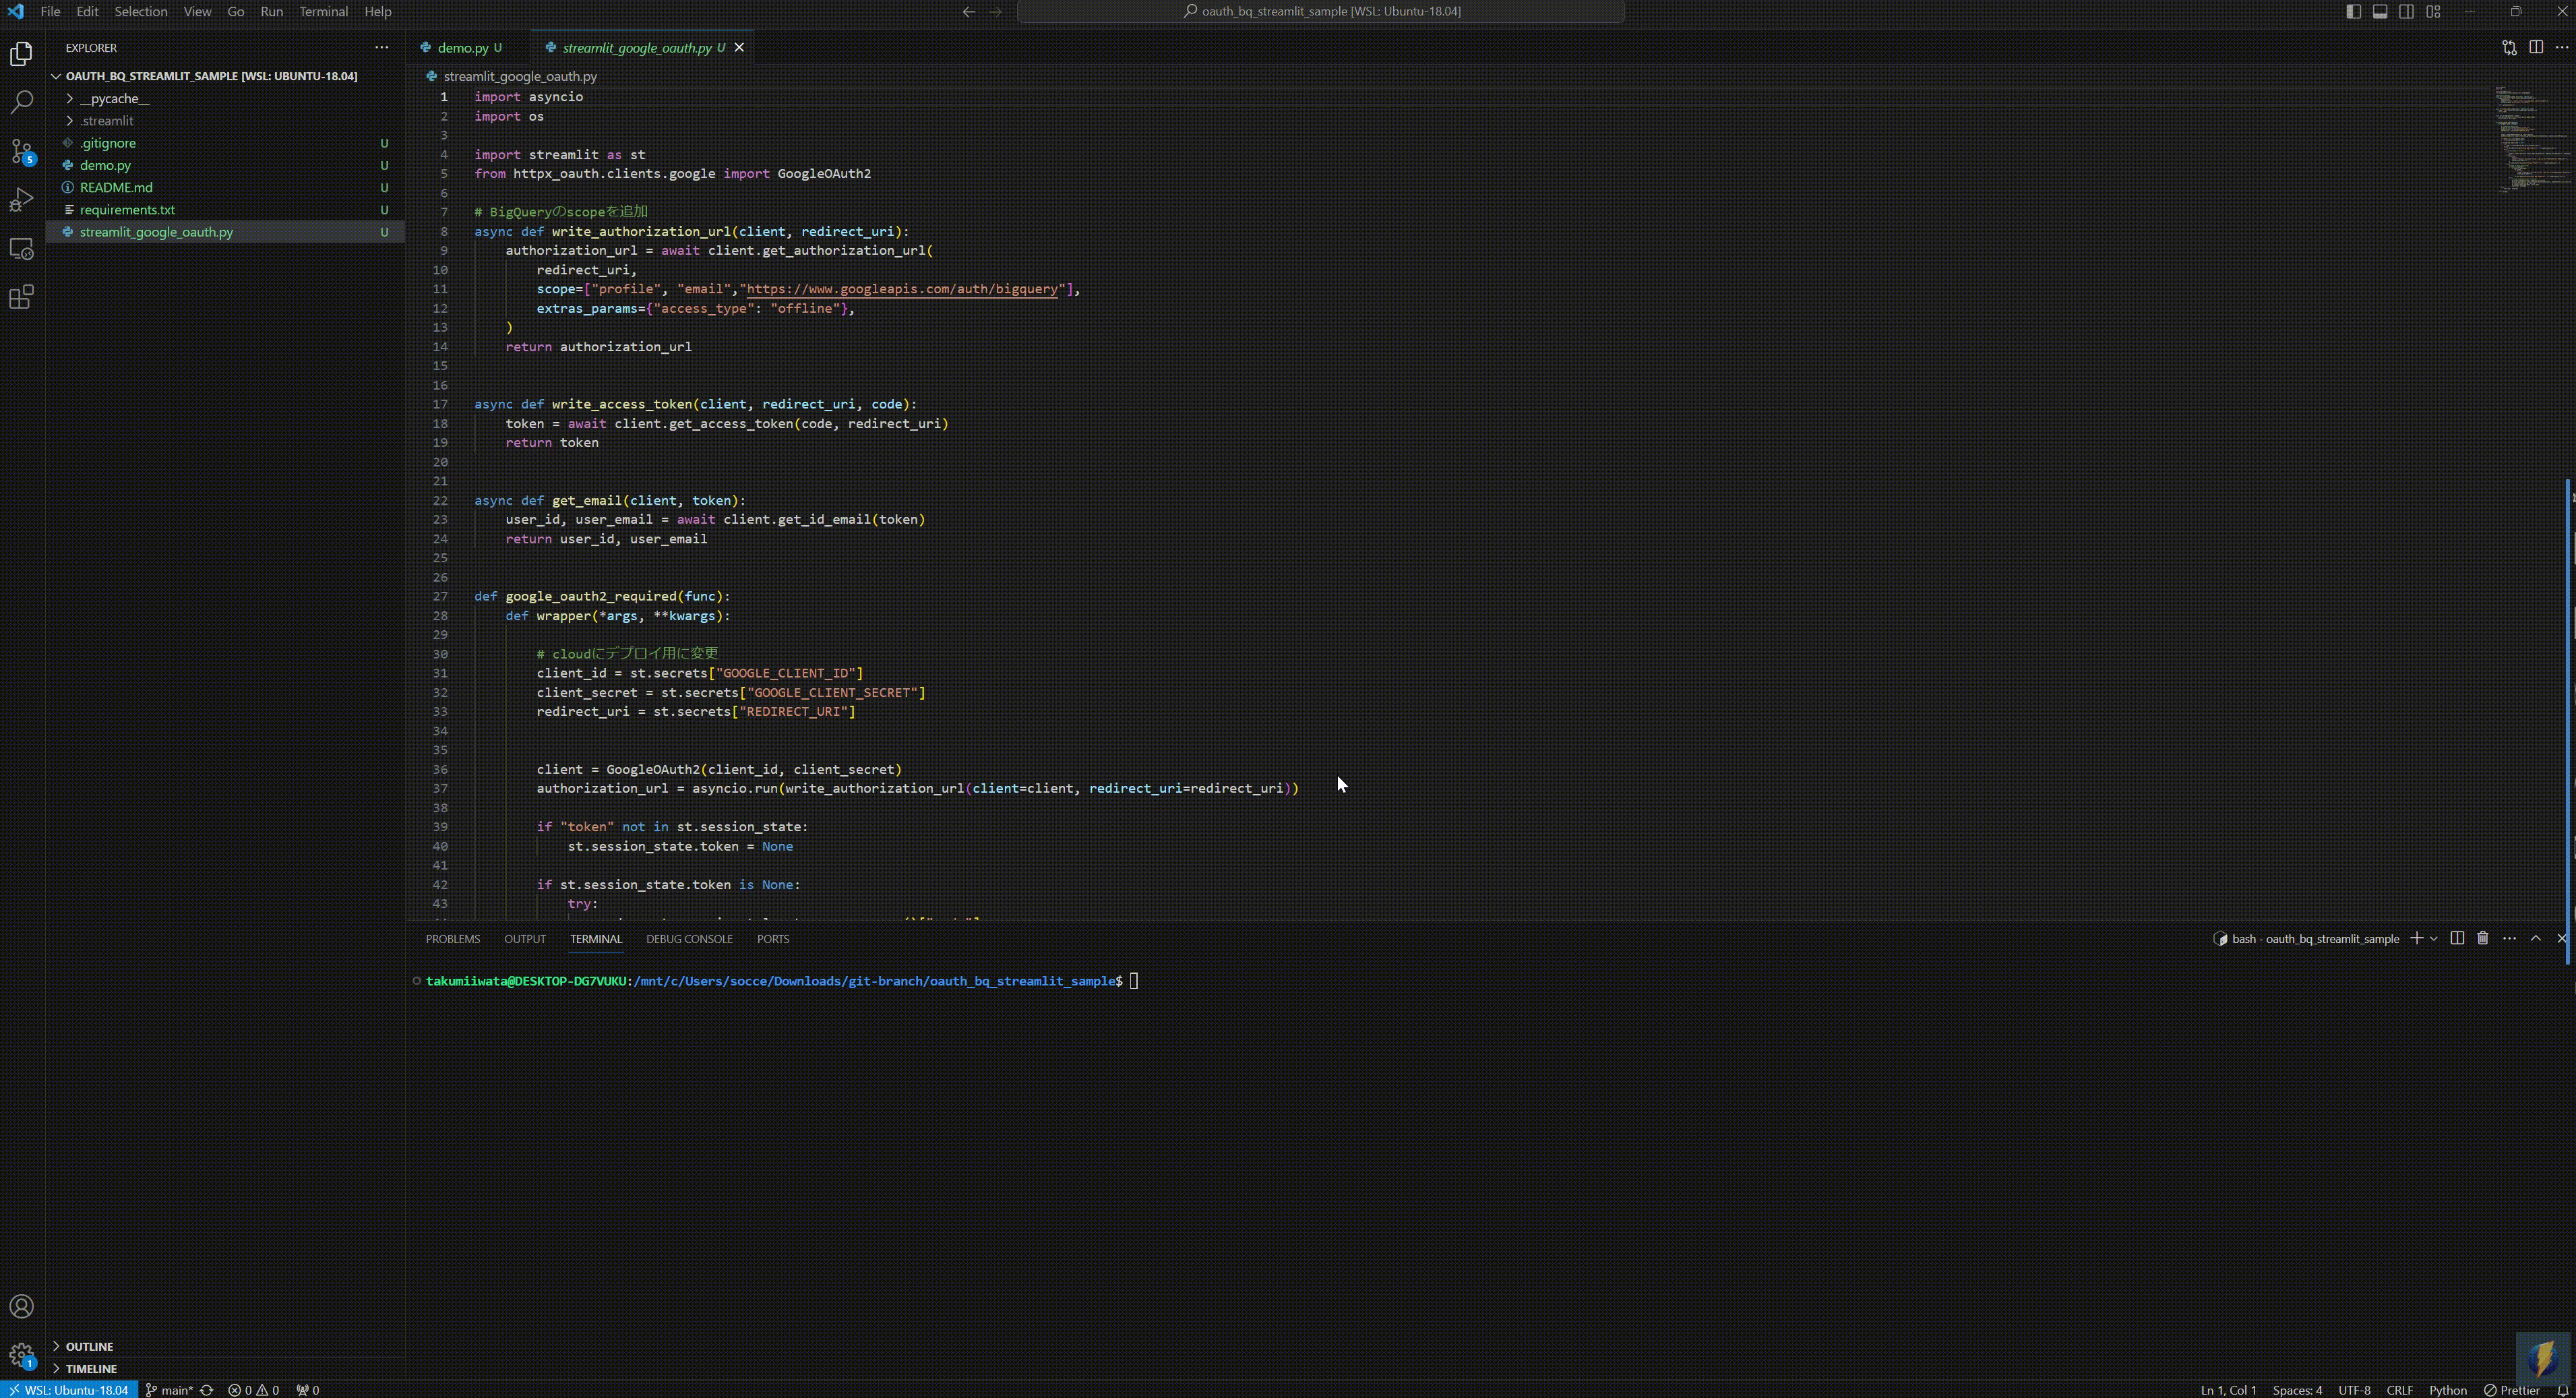Split the terminal panel
The image size is (2576, 1398).
tap(2457, 938)
